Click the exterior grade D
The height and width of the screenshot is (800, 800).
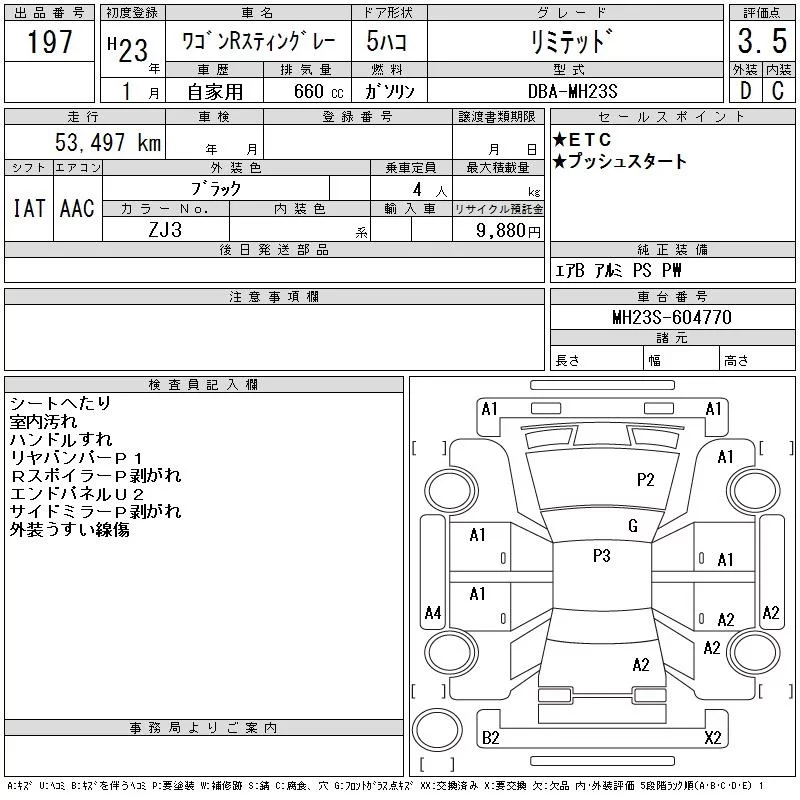[745, 90]
